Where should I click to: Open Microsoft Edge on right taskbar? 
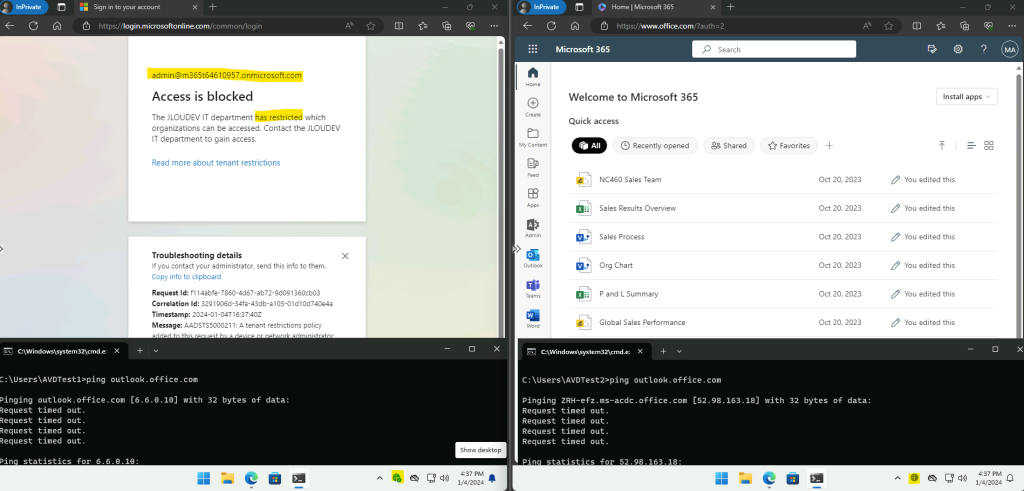point(769,478)
